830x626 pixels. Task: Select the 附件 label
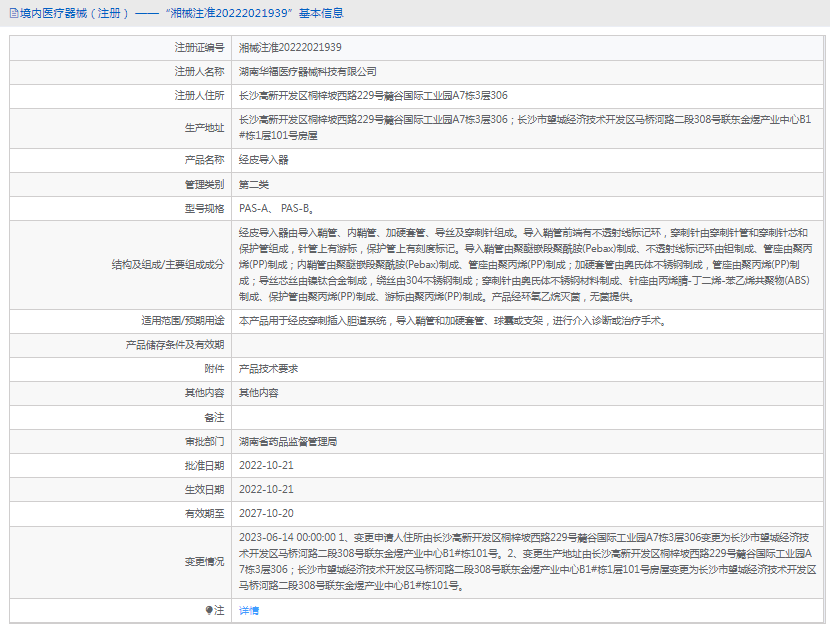[x=214, y=369]
